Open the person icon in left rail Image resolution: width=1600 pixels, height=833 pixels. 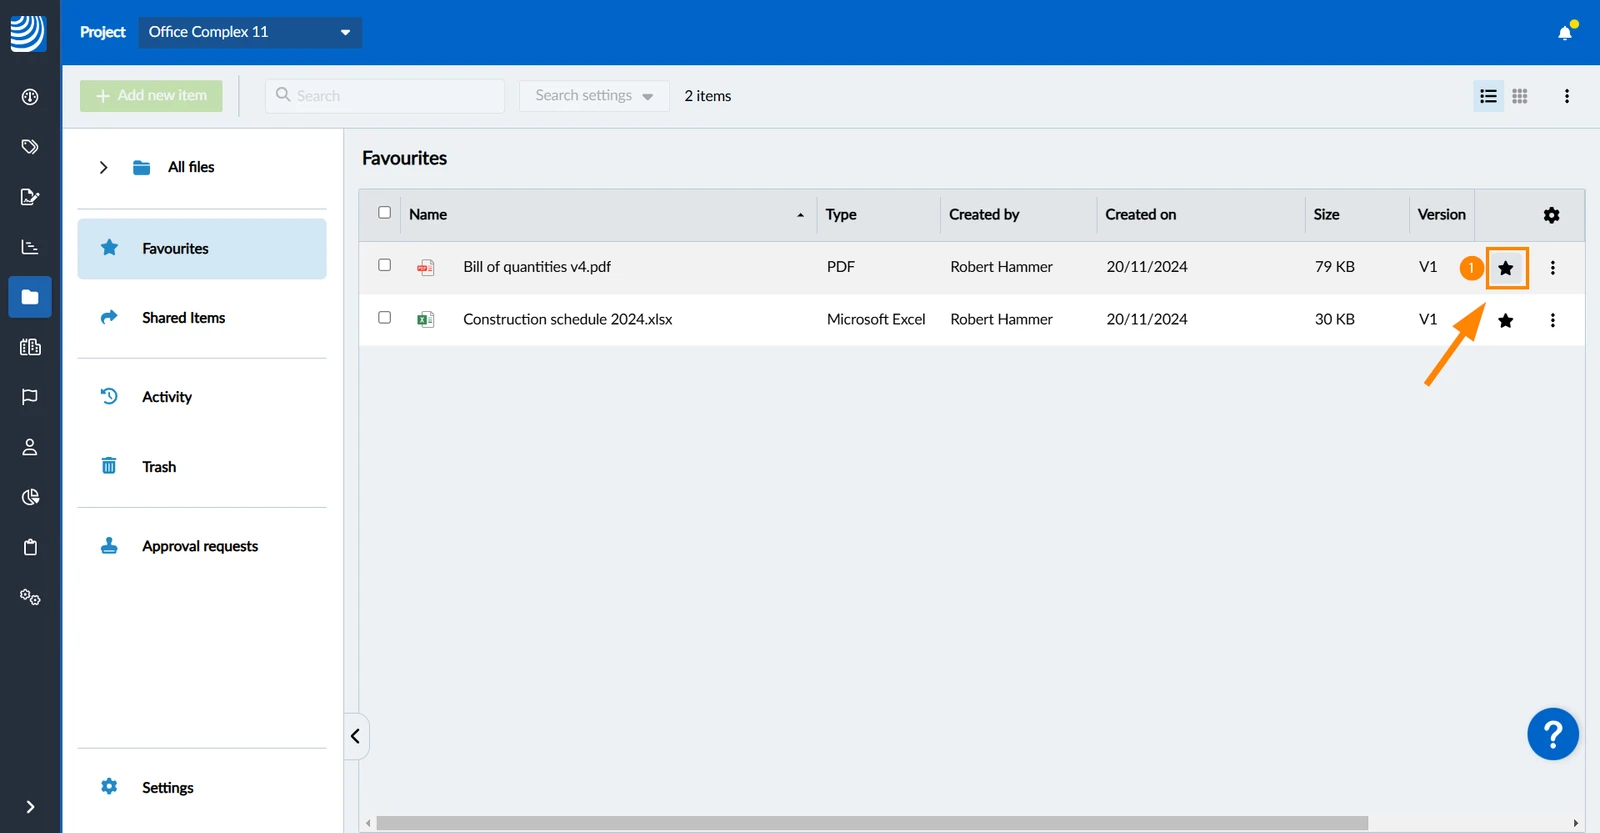click(30, 447)
